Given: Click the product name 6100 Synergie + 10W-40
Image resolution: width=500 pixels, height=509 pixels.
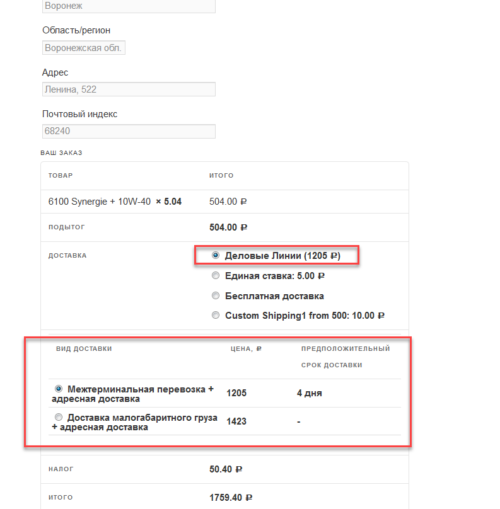Looking at the screenshot, I should click(x=99, y=202).
